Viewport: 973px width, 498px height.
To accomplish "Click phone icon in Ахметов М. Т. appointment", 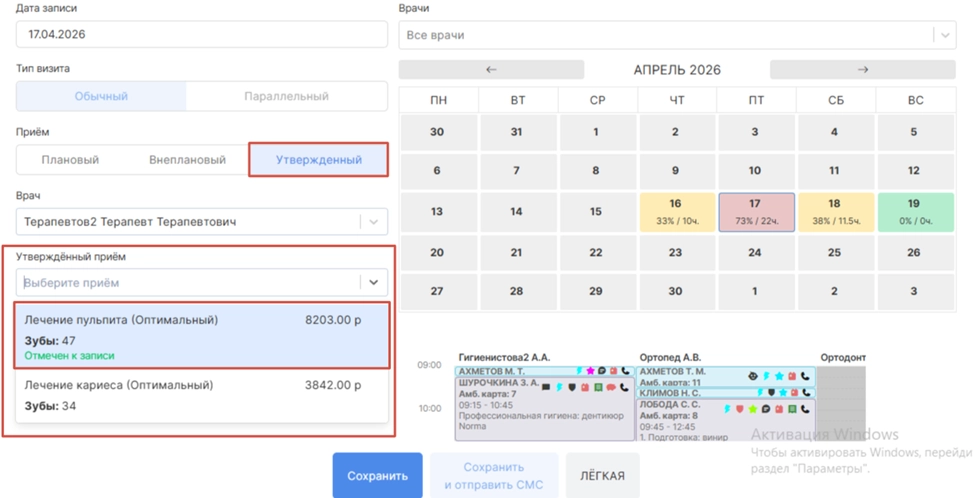I will point(625,372).
